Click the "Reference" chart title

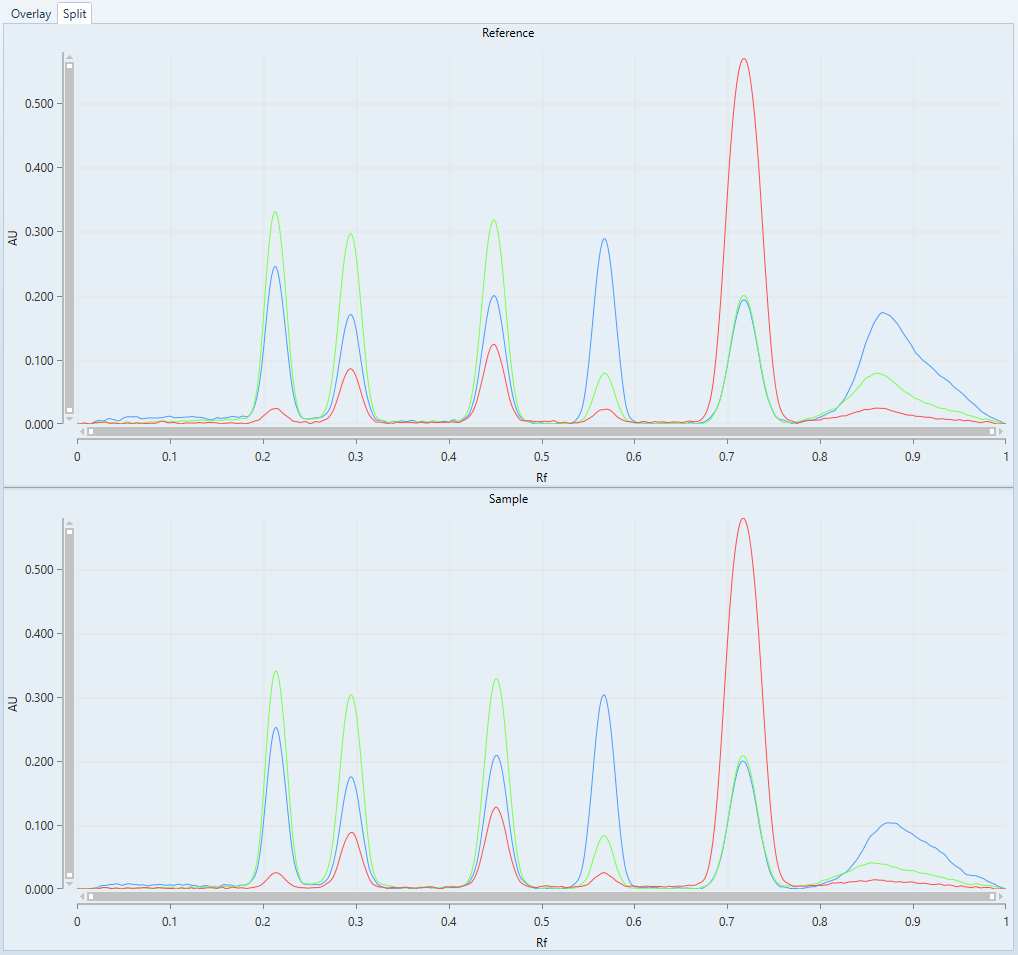pyautogui.click(x=508, y=32)
